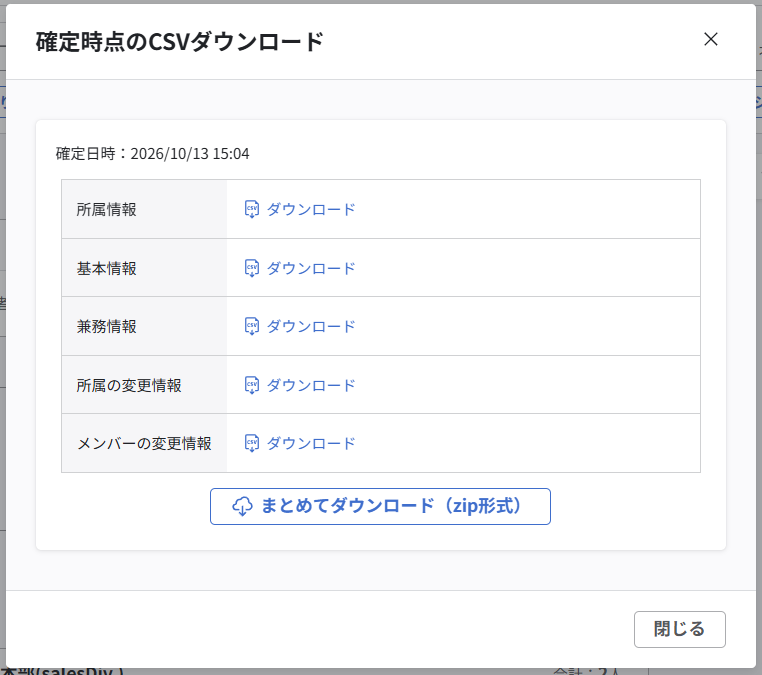Click the cloud download icon in the zip button
The image size is (762, 675).
242,506
